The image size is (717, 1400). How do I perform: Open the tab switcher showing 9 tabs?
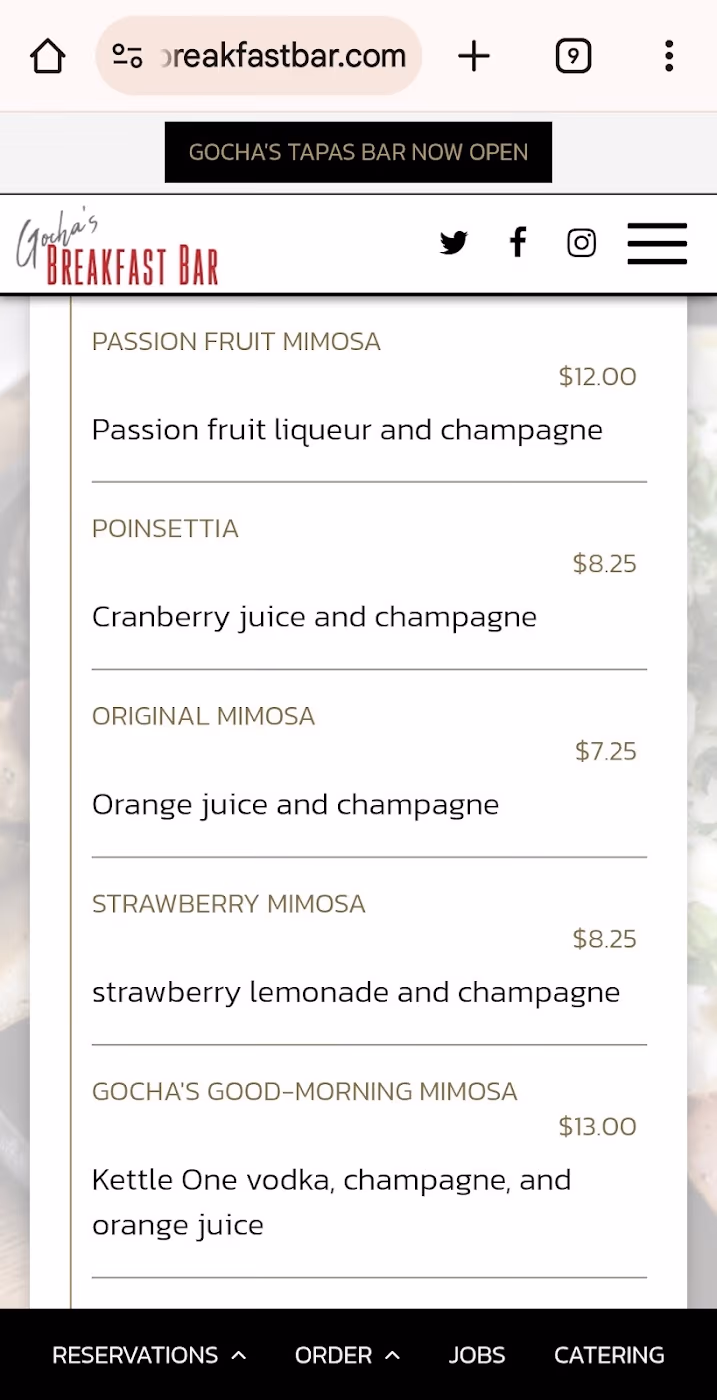(x=573, y=56)
